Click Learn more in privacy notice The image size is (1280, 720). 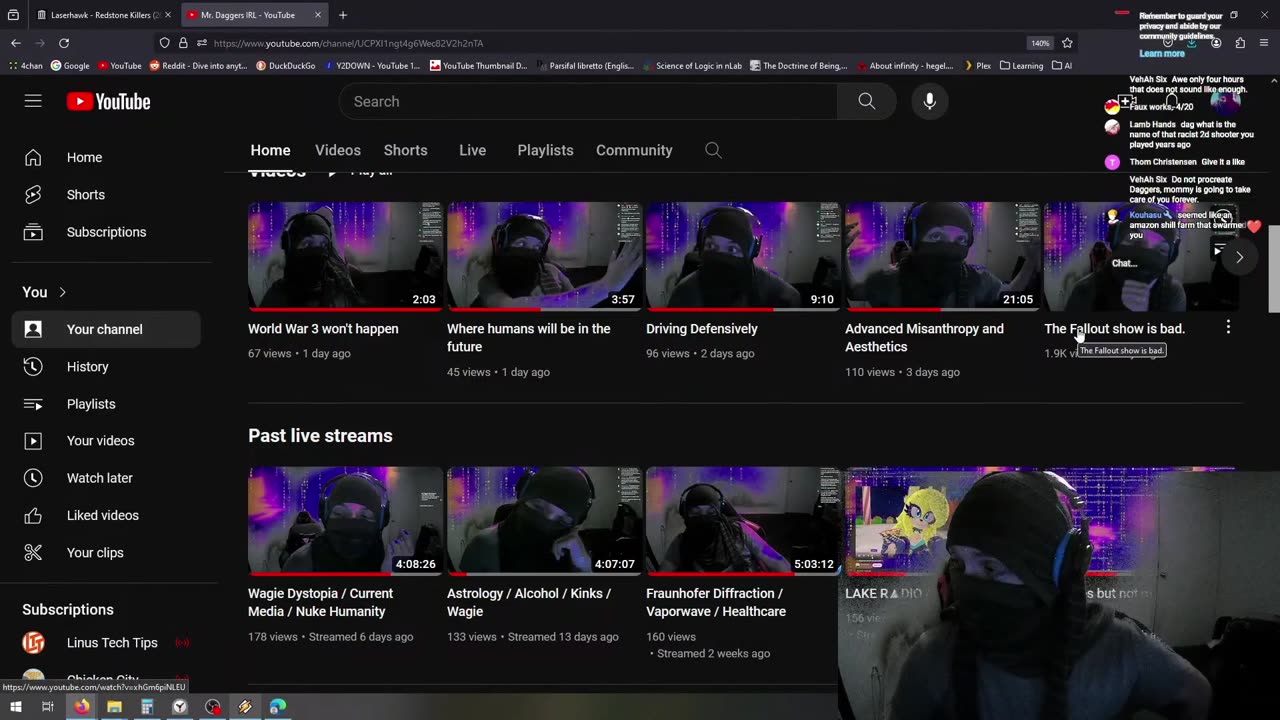1162,53
